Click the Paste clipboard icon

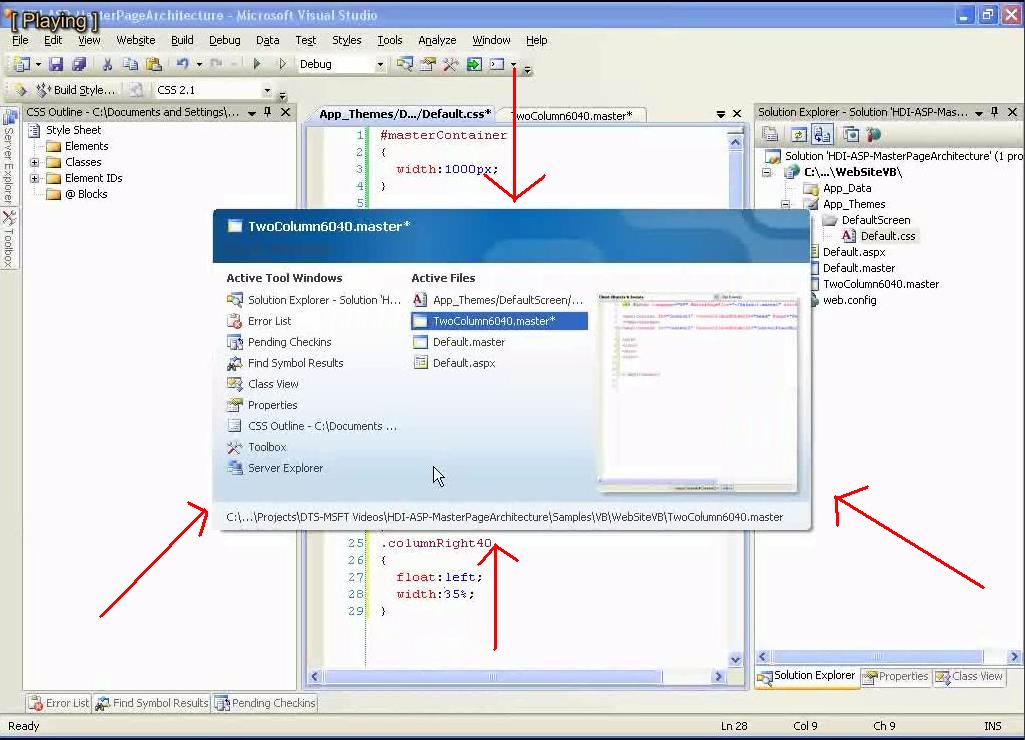pyautogui.click(x=153, y=64)
